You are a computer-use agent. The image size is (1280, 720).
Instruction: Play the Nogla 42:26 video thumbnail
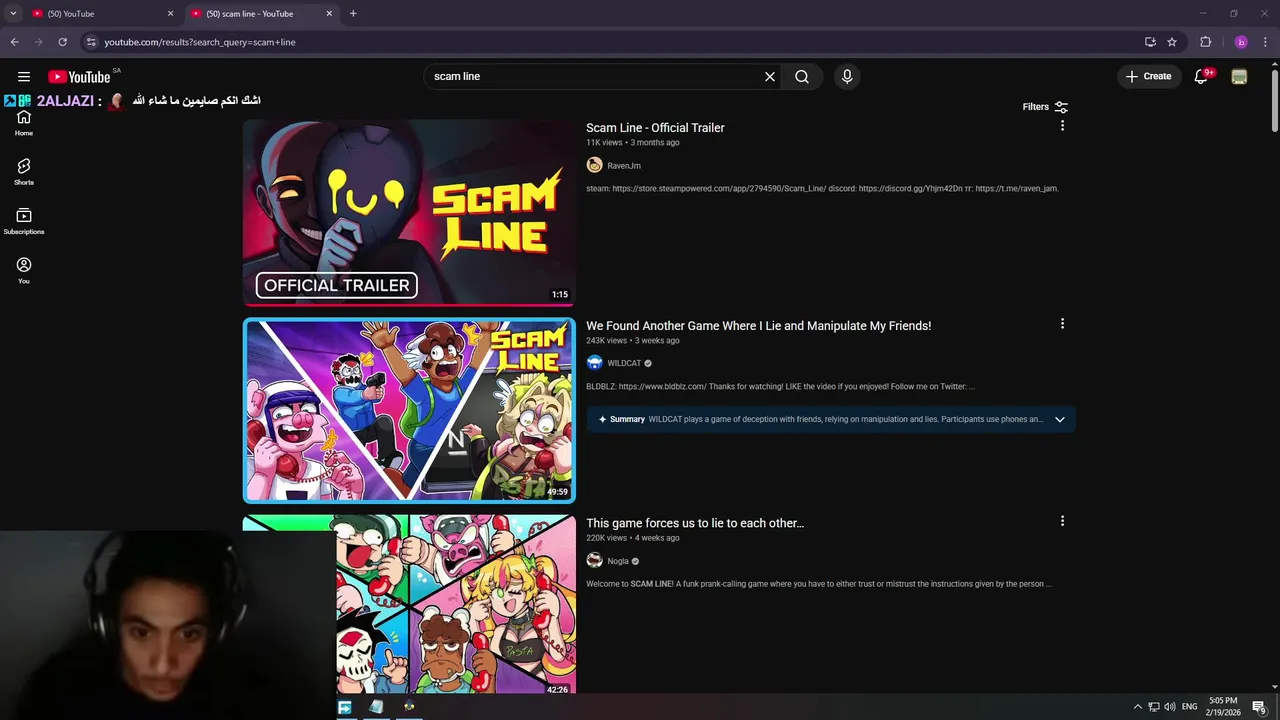click(x=456, y=605)
